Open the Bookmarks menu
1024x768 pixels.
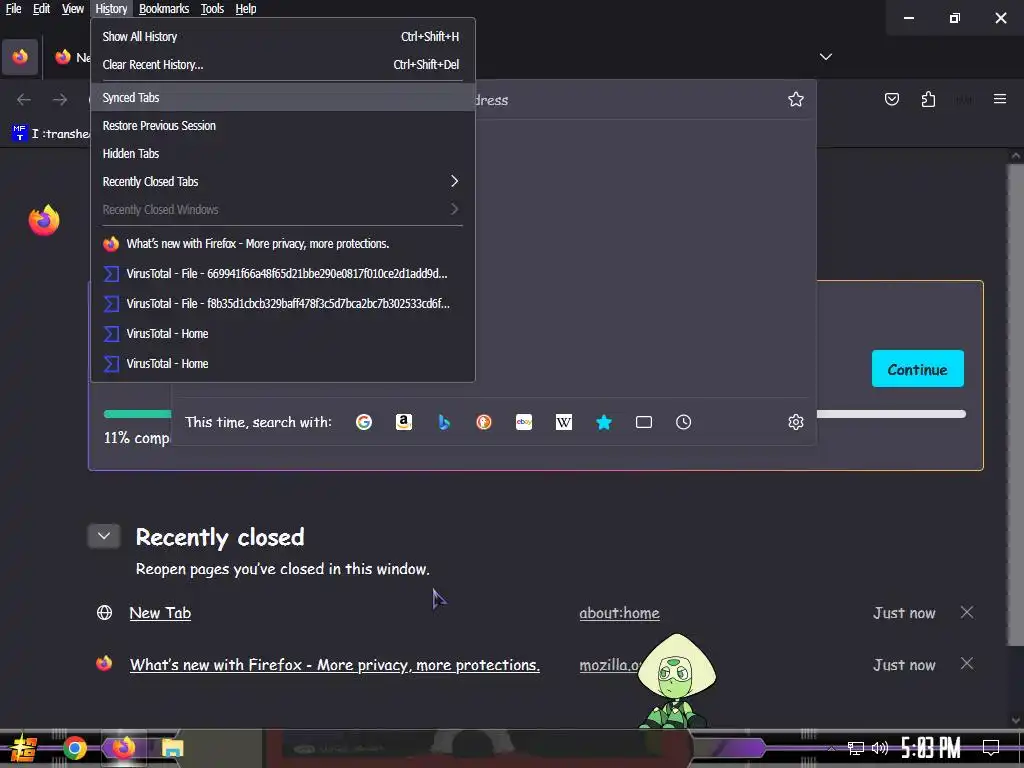[x=164, y=8]
